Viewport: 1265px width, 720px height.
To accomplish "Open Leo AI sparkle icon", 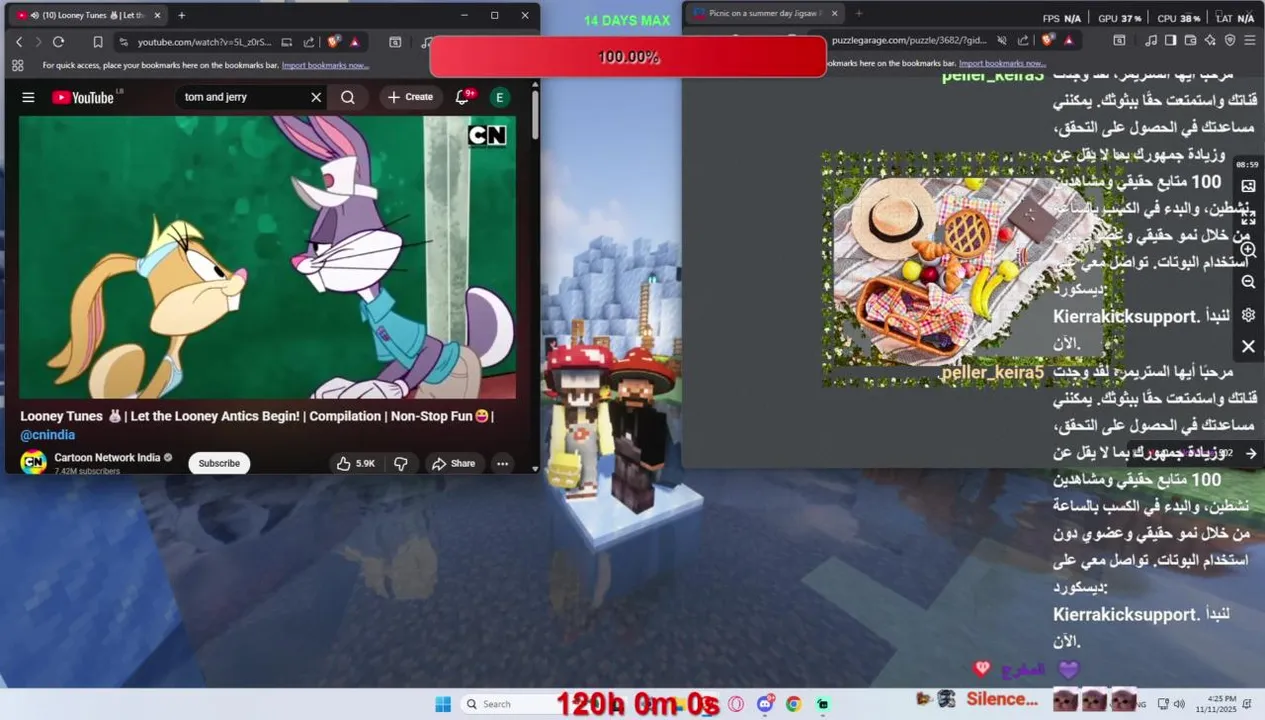I will click(1210, 40).
